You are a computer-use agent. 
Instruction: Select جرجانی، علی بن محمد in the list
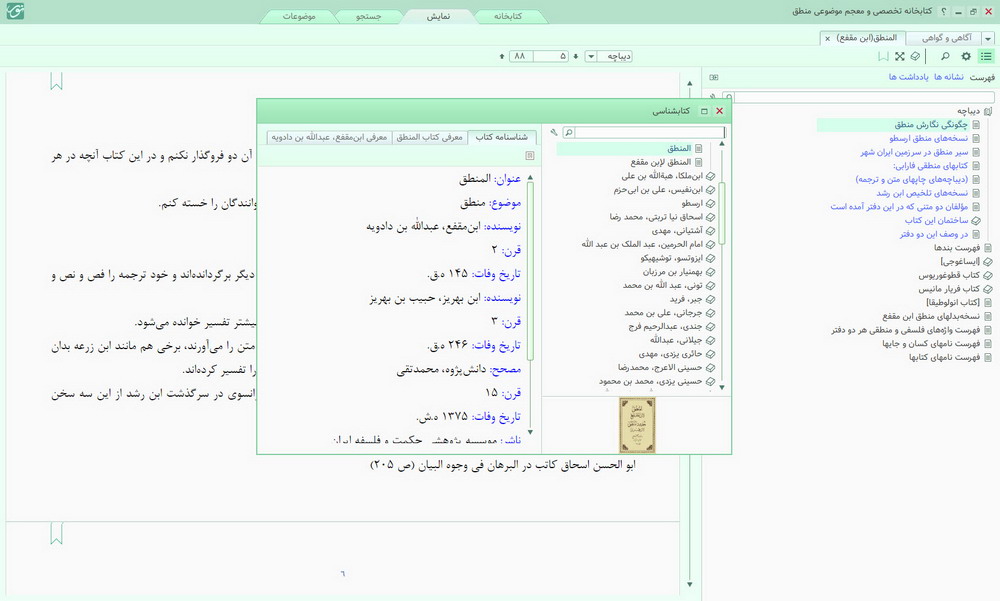point(663,313)
